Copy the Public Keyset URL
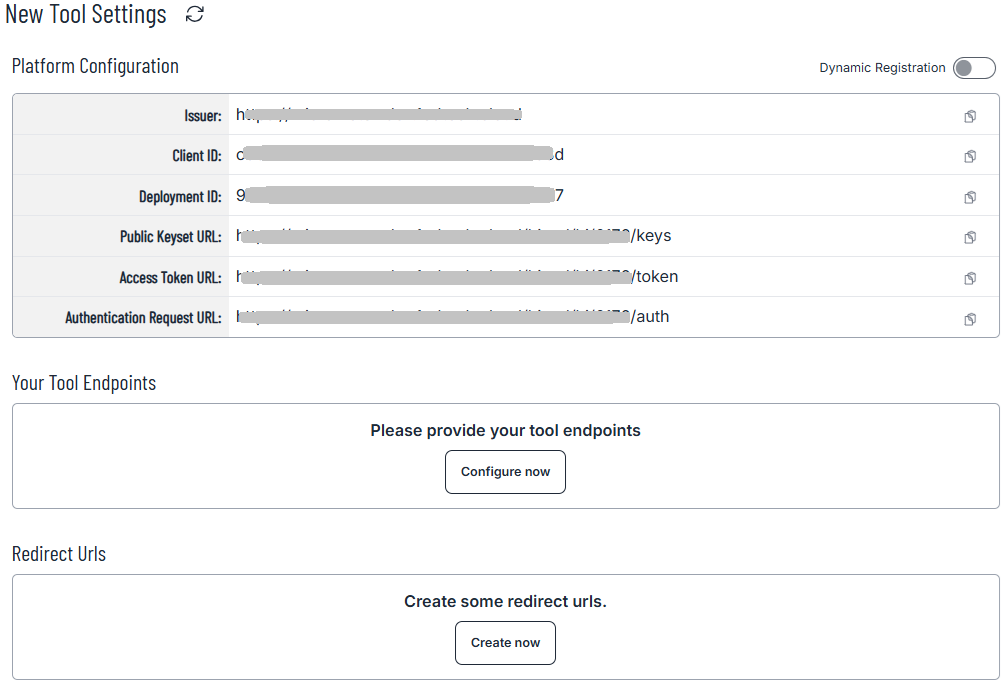The height and width of the screenshot is (684, 1003). (x=969, y=237)
